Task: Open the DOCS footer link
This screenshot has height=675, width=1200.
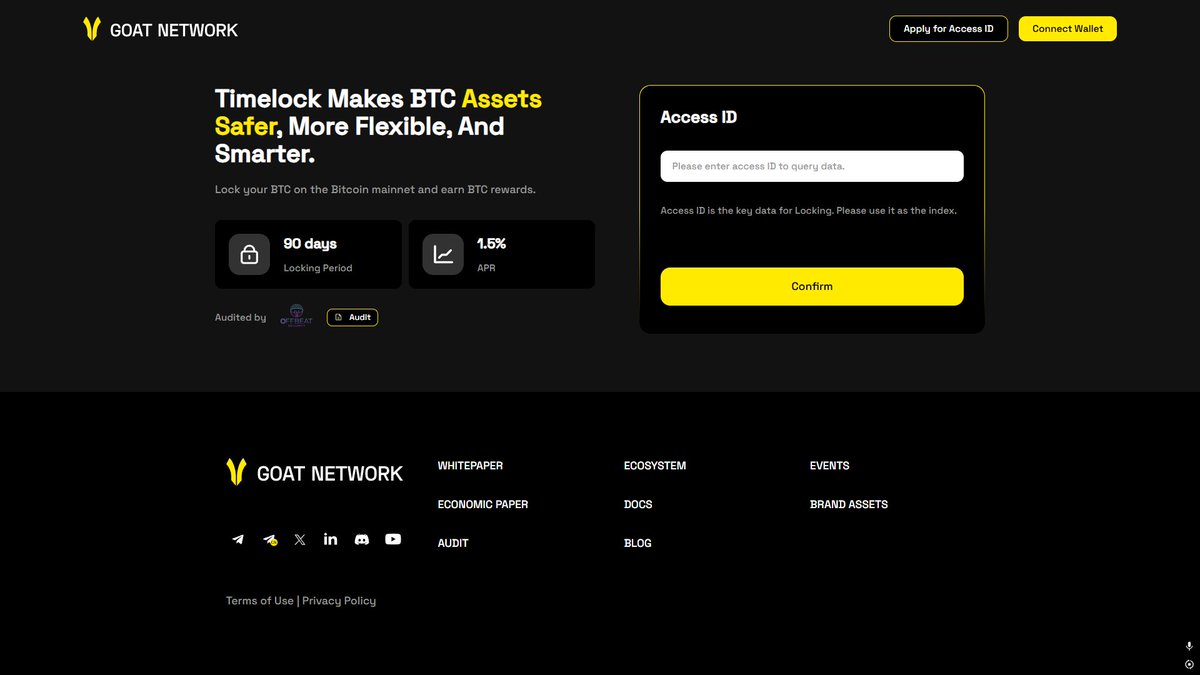Action: [x=638, y=505]
